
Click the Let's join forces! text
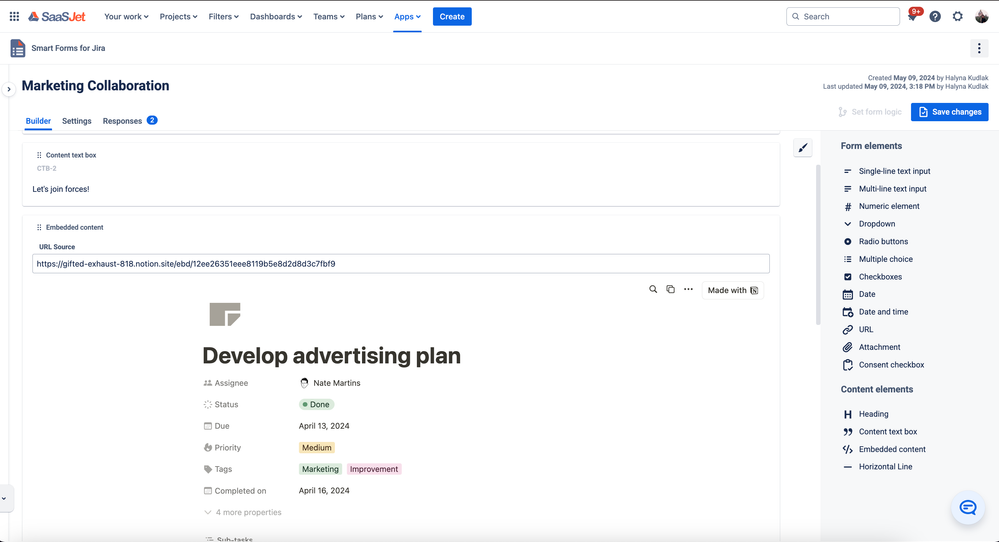61,189
